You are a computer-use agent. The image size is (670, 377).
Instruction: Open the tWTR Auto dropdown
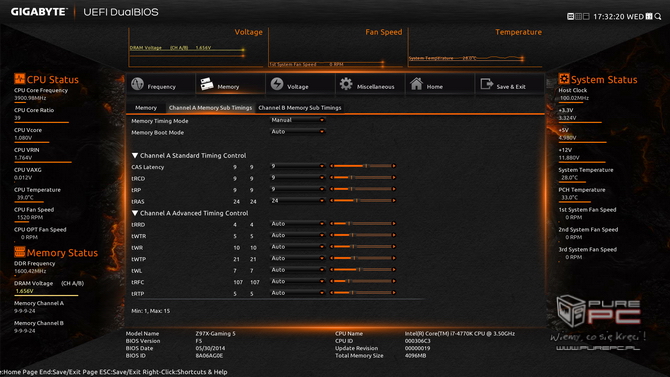tap(297, 235)
